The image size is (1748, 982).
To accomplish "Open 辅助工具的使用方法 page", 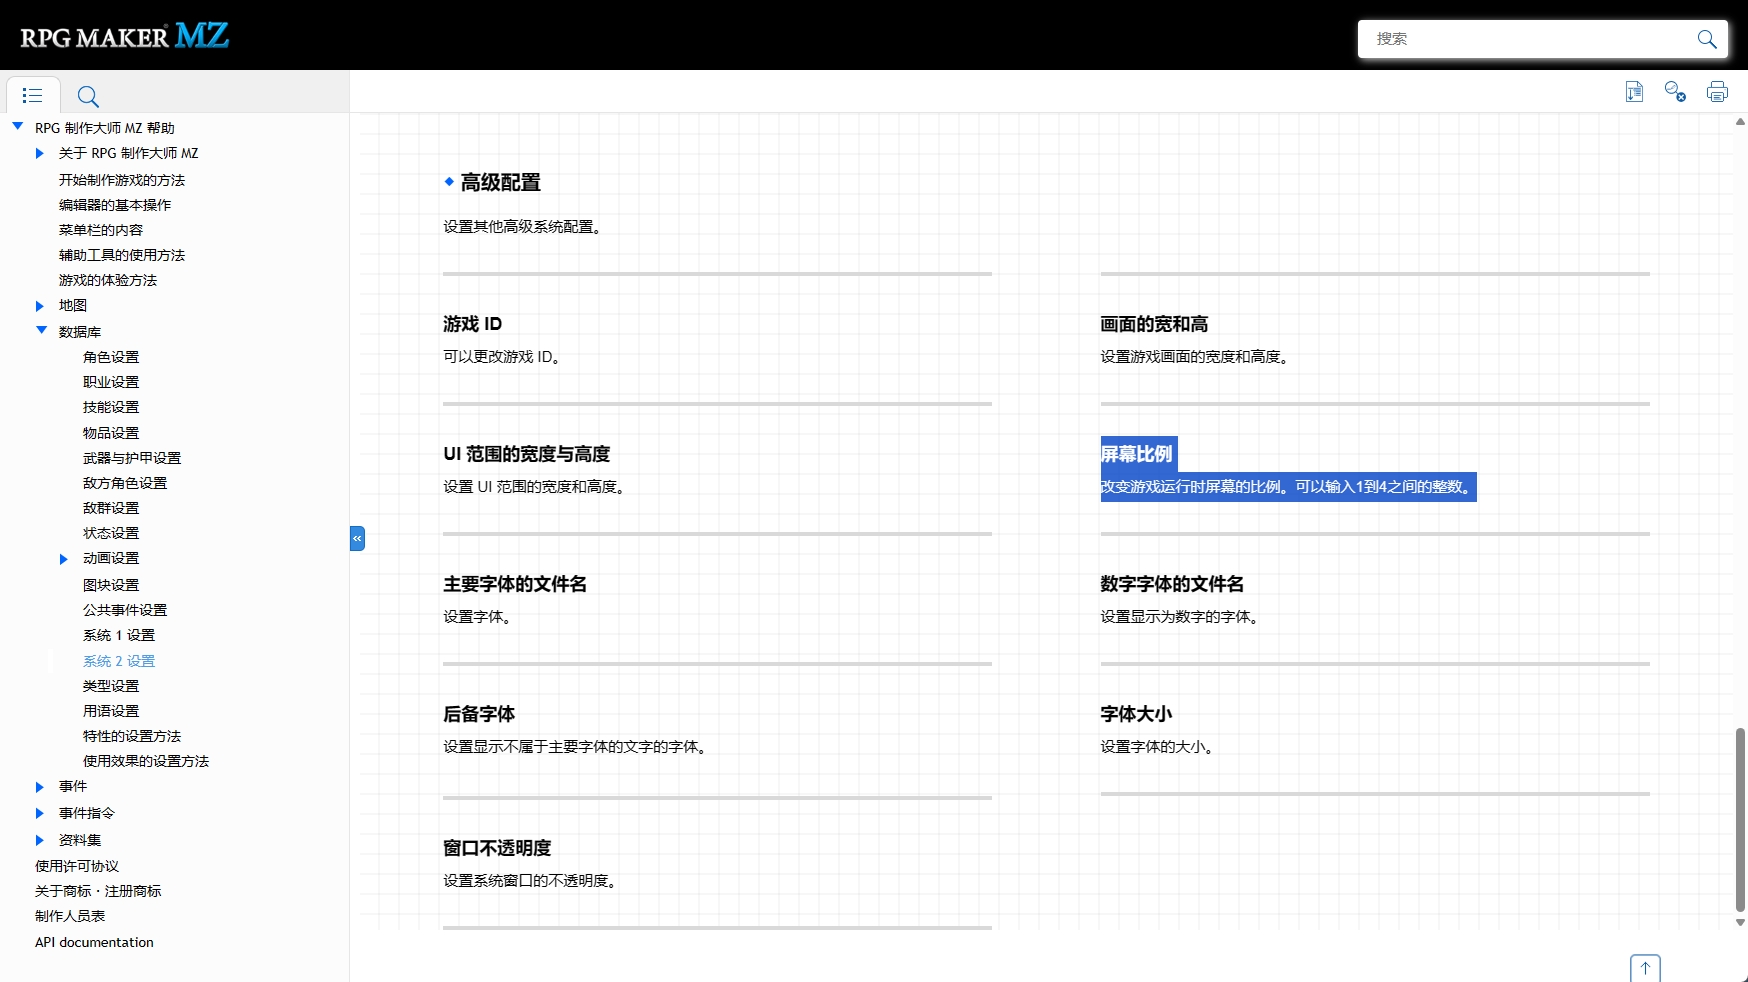I will (x=122, y=255).
